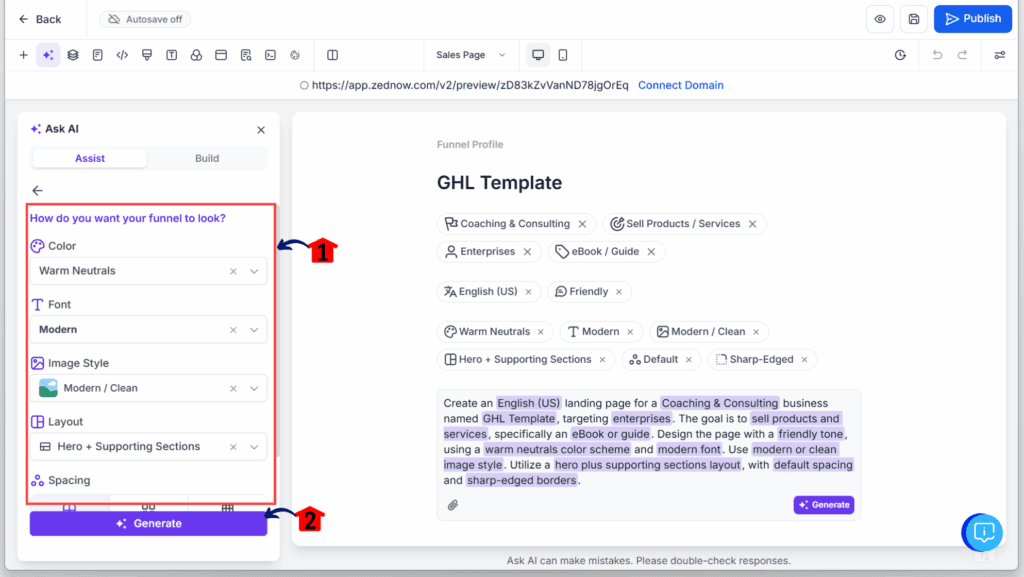The height and width of the screenshot is (577, 1024).
Task: Click the attachment paperclip icon in prompt box
Action: (x=453, y=505)
